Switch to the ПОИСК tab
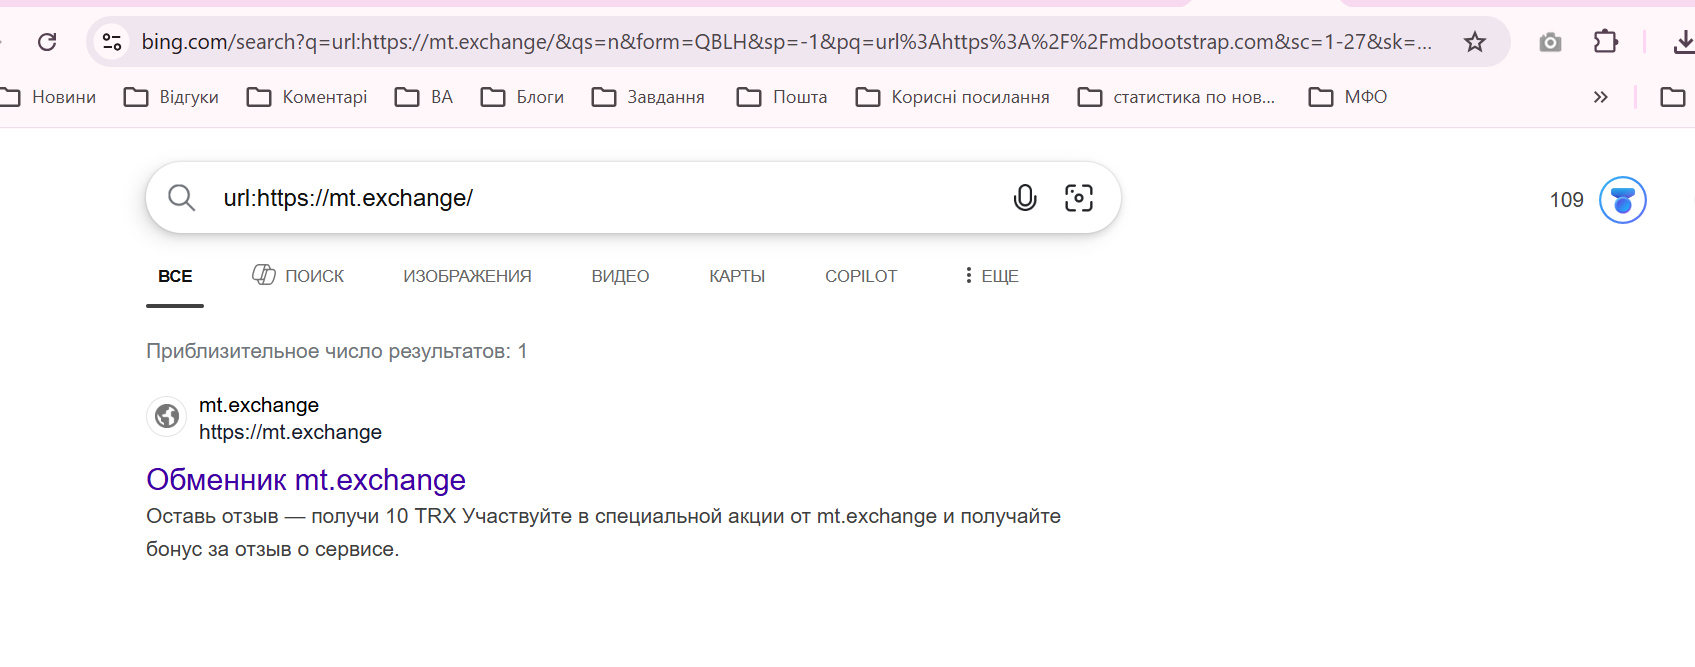The image size is (1695, 667). click(x=298, y=275)
